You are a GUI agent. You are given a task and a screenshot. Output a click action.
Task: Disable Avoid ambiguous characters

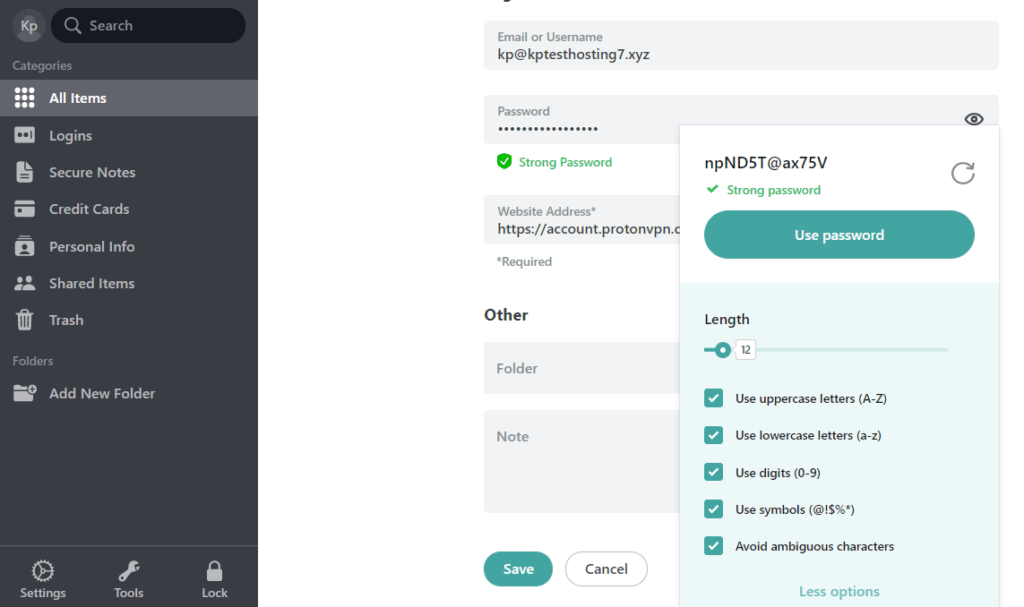coord(714,546)
